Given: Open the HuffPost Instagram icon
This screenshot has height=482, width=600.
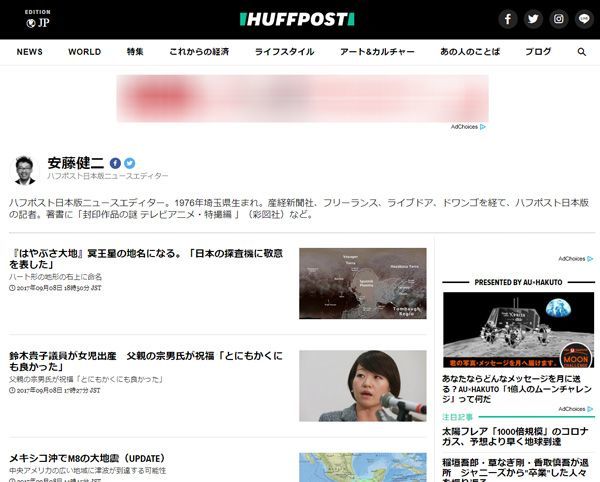Looking at the screenshot, I should pyautogui.click(x=559, y=19).
